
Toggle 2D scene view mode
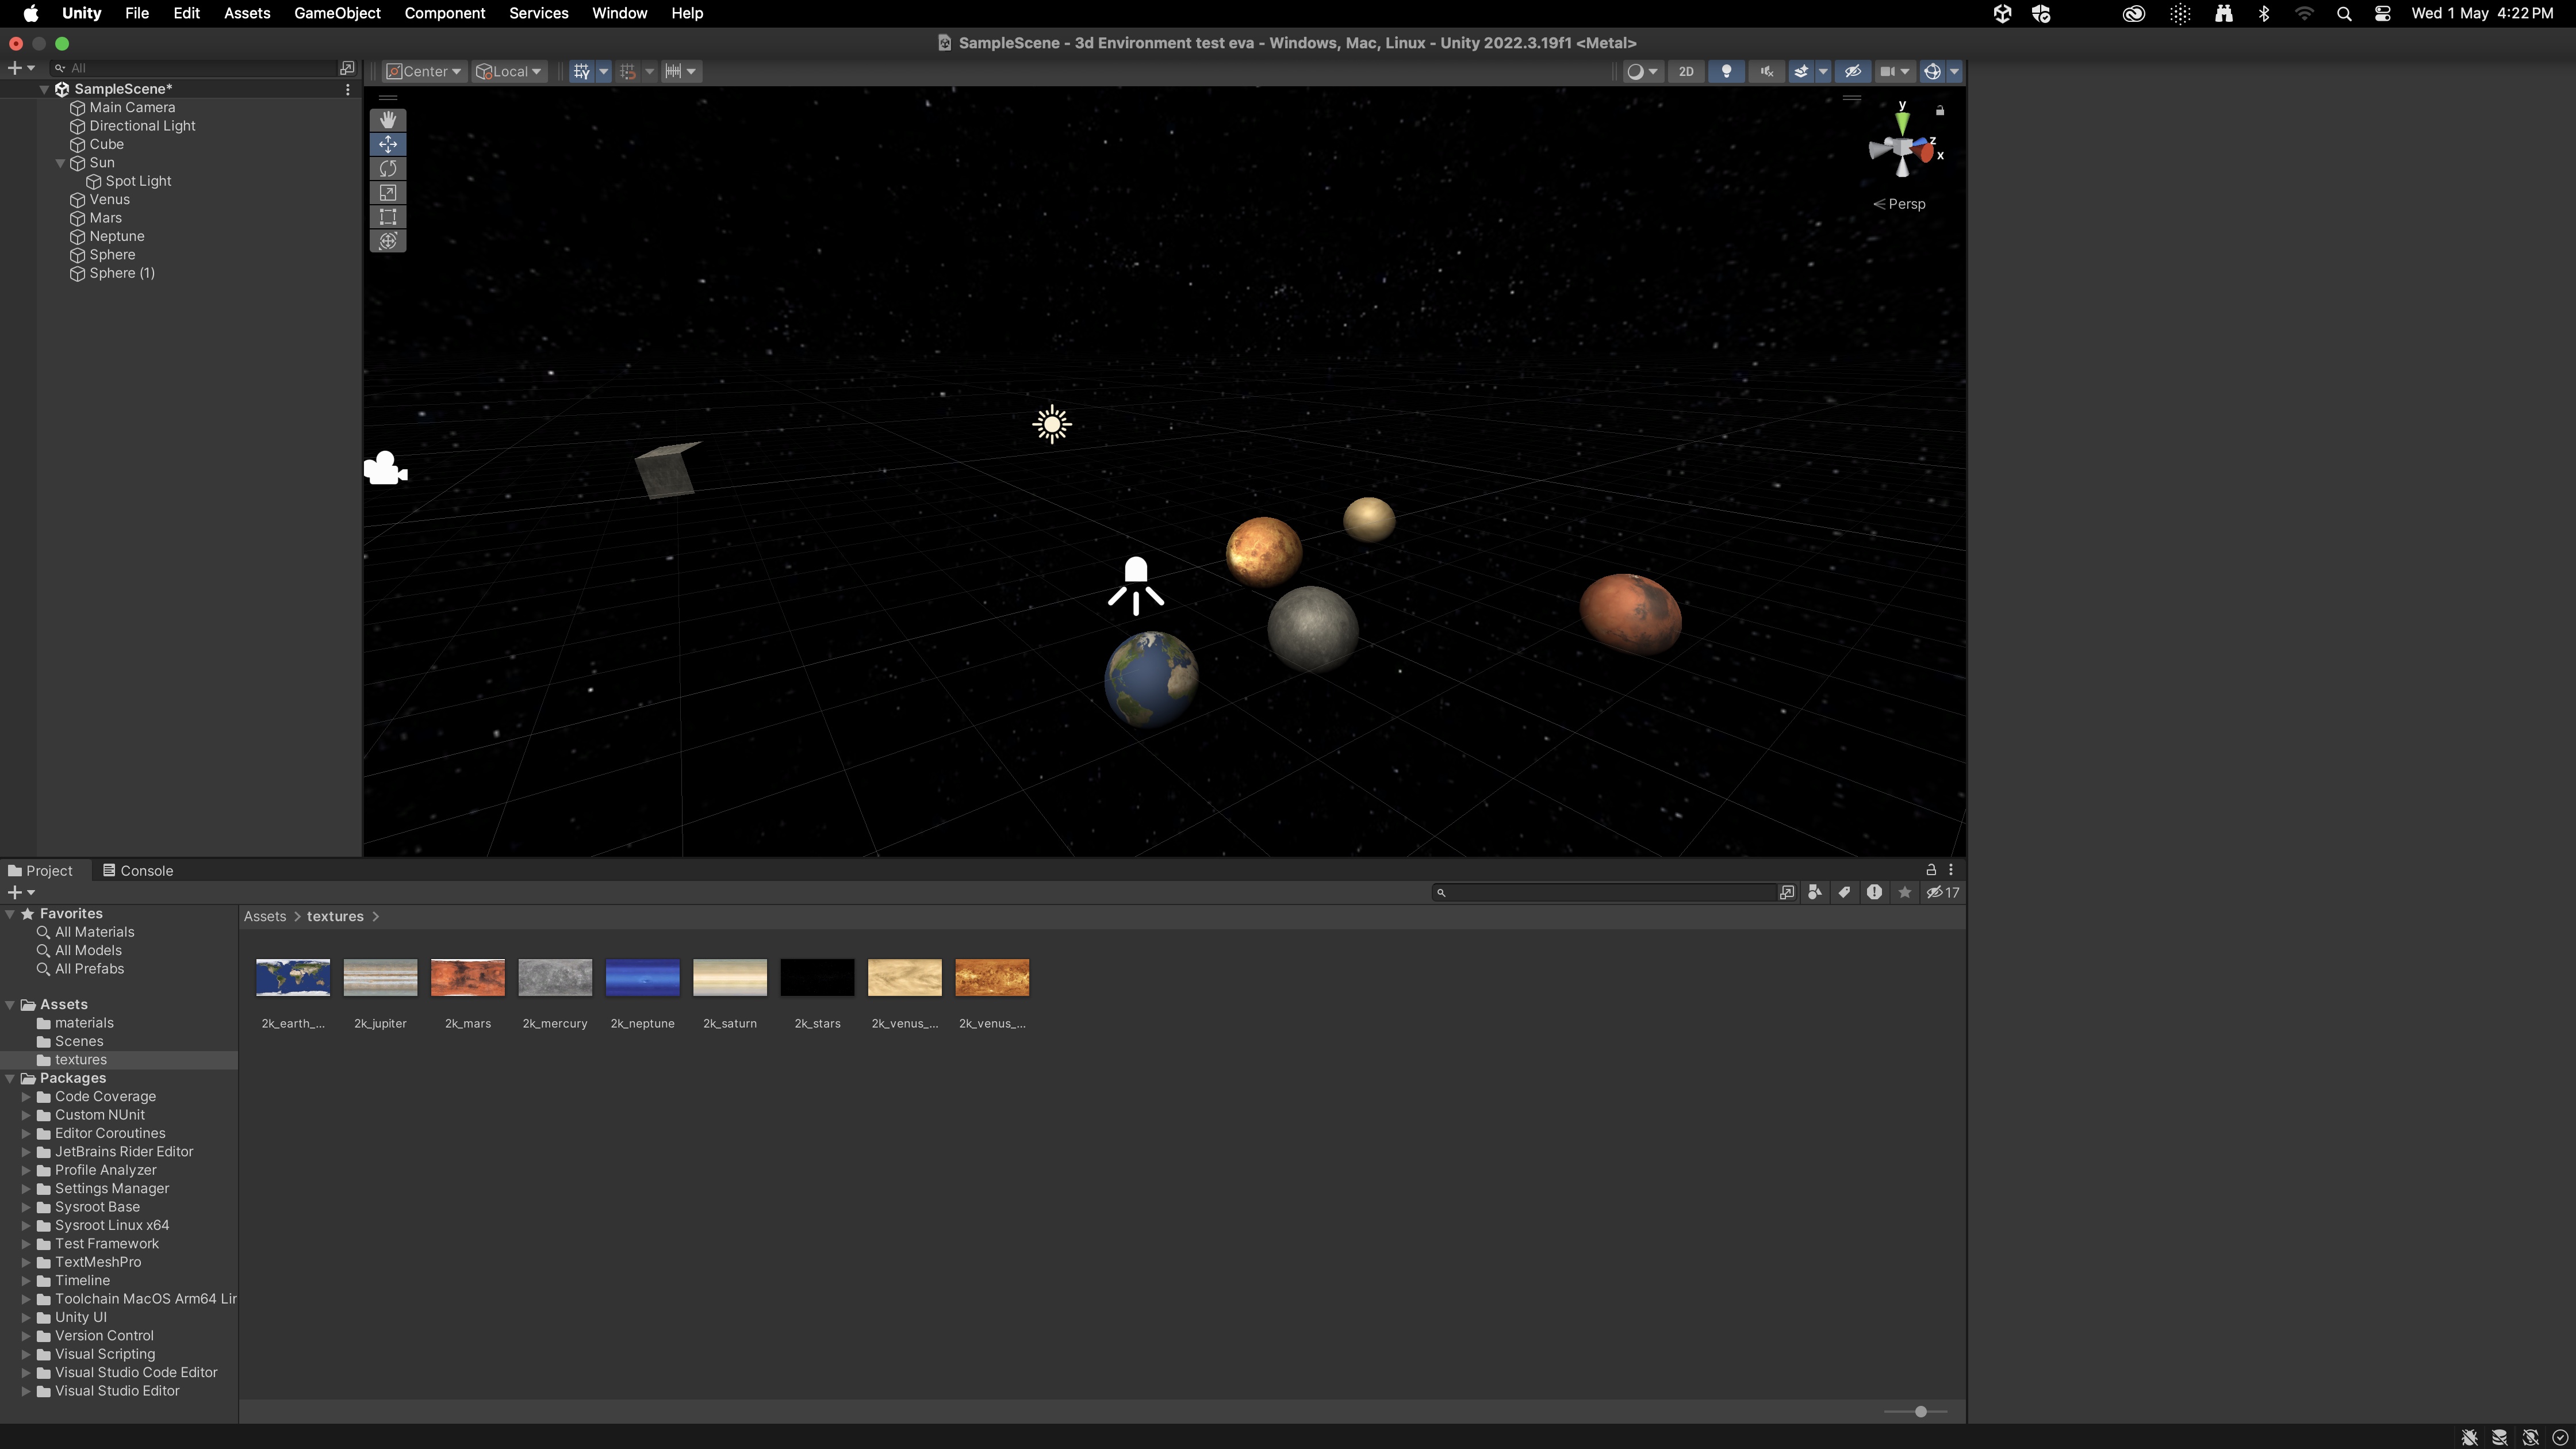(x=1686, y=71)
